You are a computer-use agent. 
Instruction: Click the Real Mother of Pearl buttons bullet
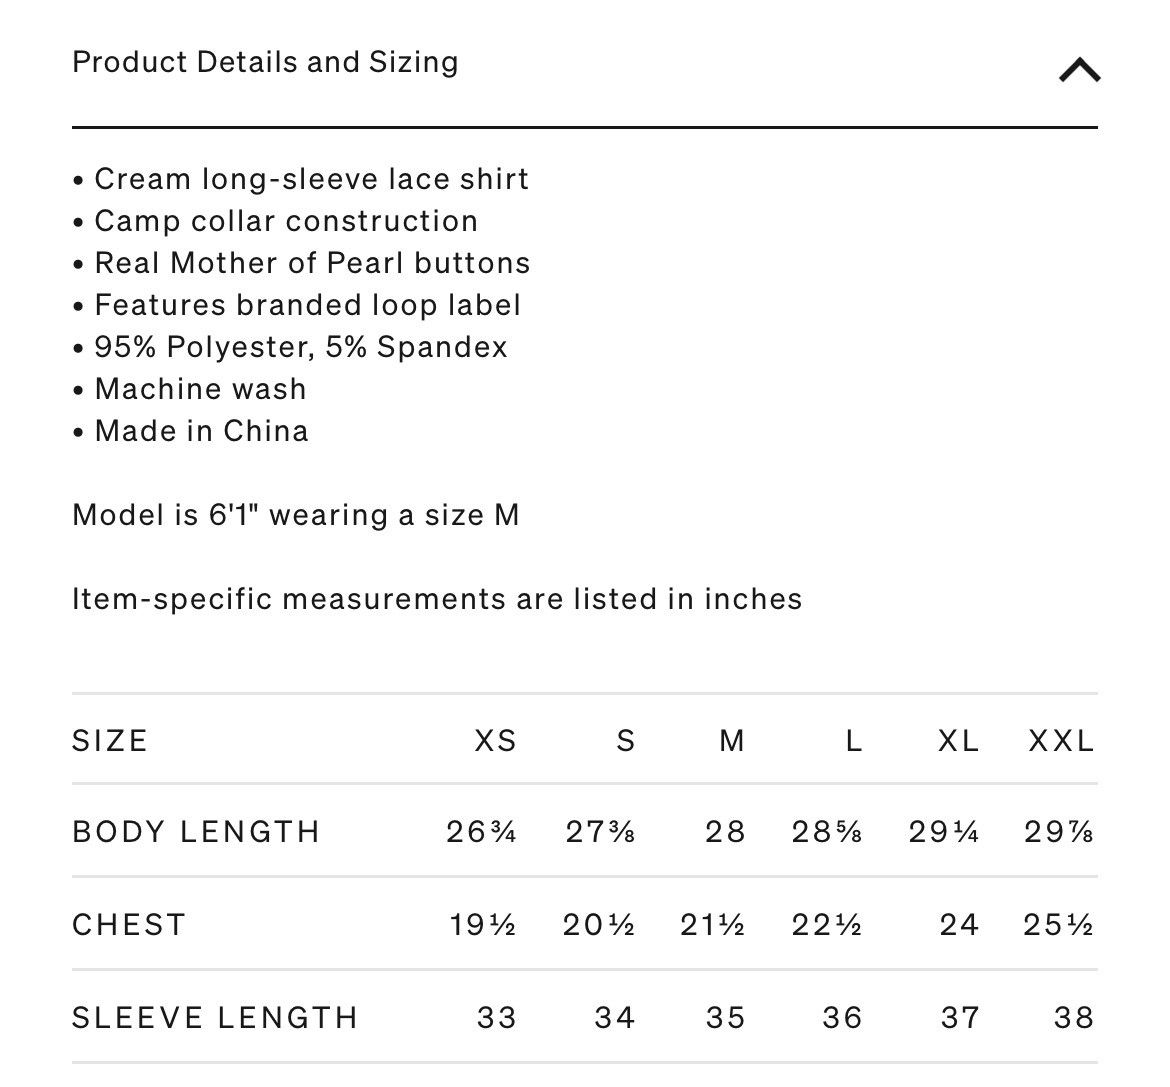301,263
